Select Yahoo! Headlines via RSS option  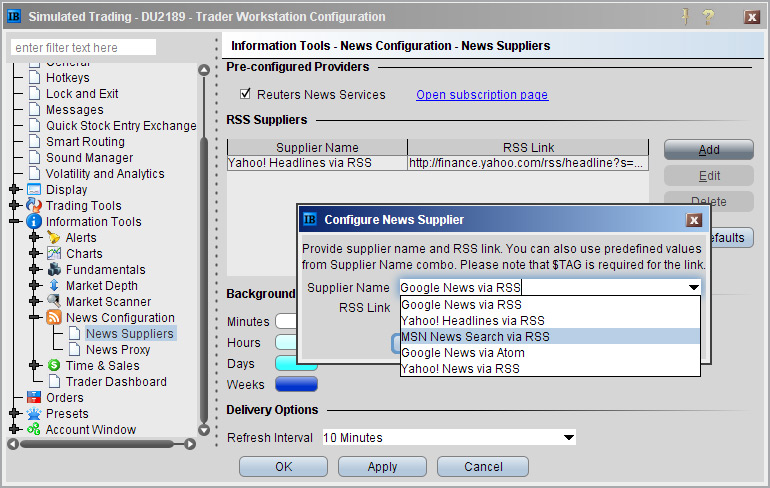(550, 321)
